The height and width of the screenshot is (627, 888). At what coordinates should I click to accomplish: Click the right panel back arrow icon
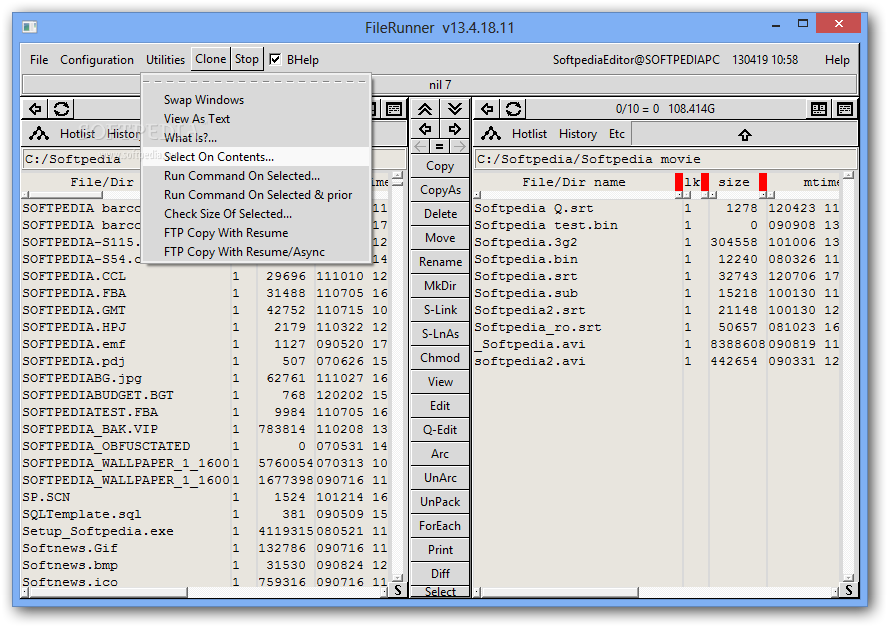point(487,108)
